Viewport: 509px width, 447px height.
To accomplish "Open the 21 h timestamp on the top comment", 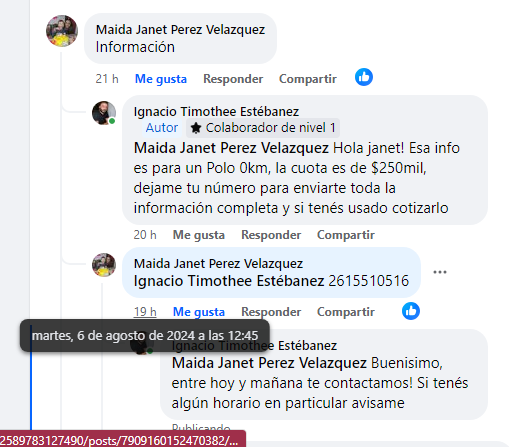I will tap(107, 79).
